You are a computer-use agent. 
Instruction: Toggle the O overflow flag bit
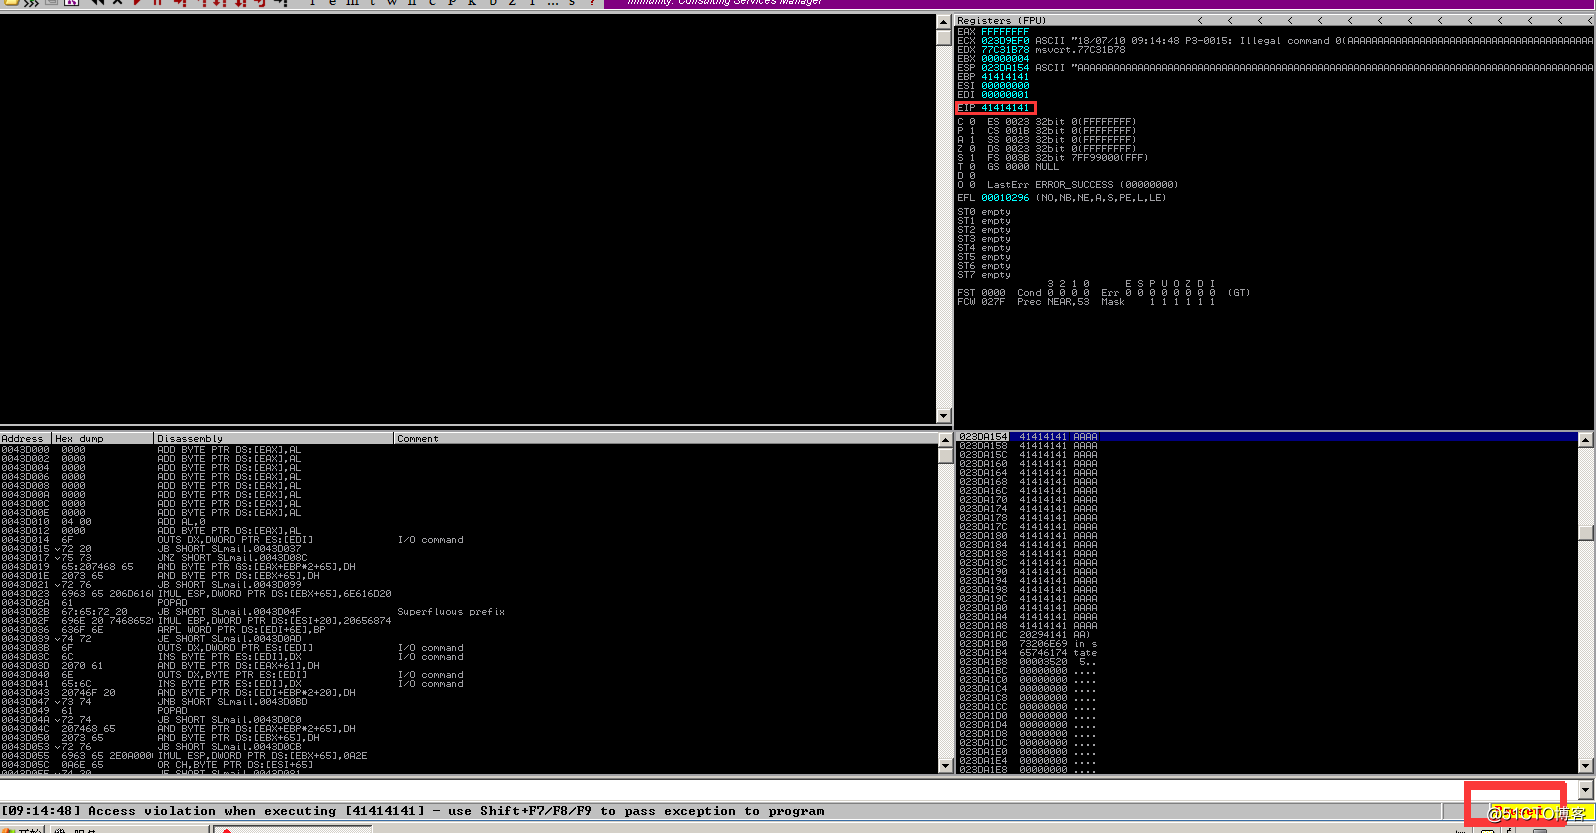[972, 185]
